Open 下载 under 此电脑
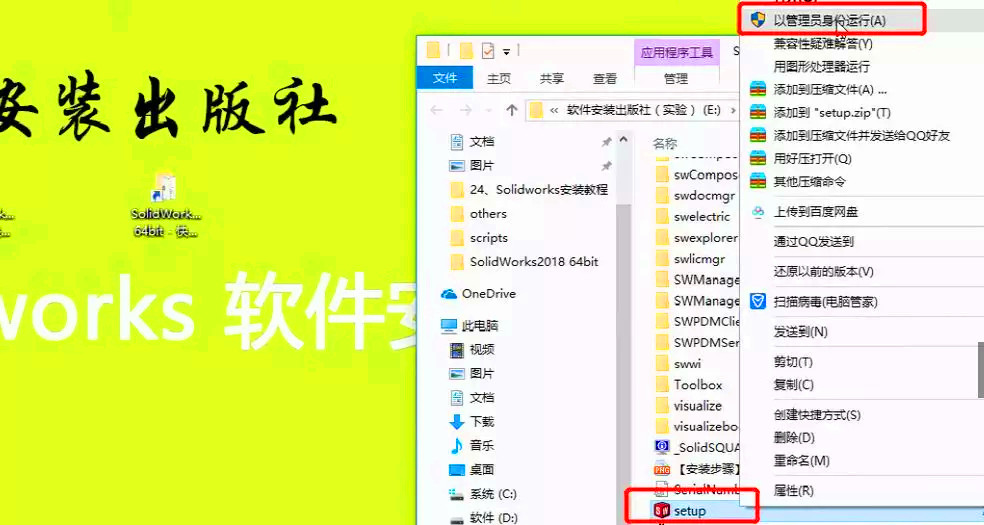984x525 pixels. pyautogui.click(x=481, y=422)
